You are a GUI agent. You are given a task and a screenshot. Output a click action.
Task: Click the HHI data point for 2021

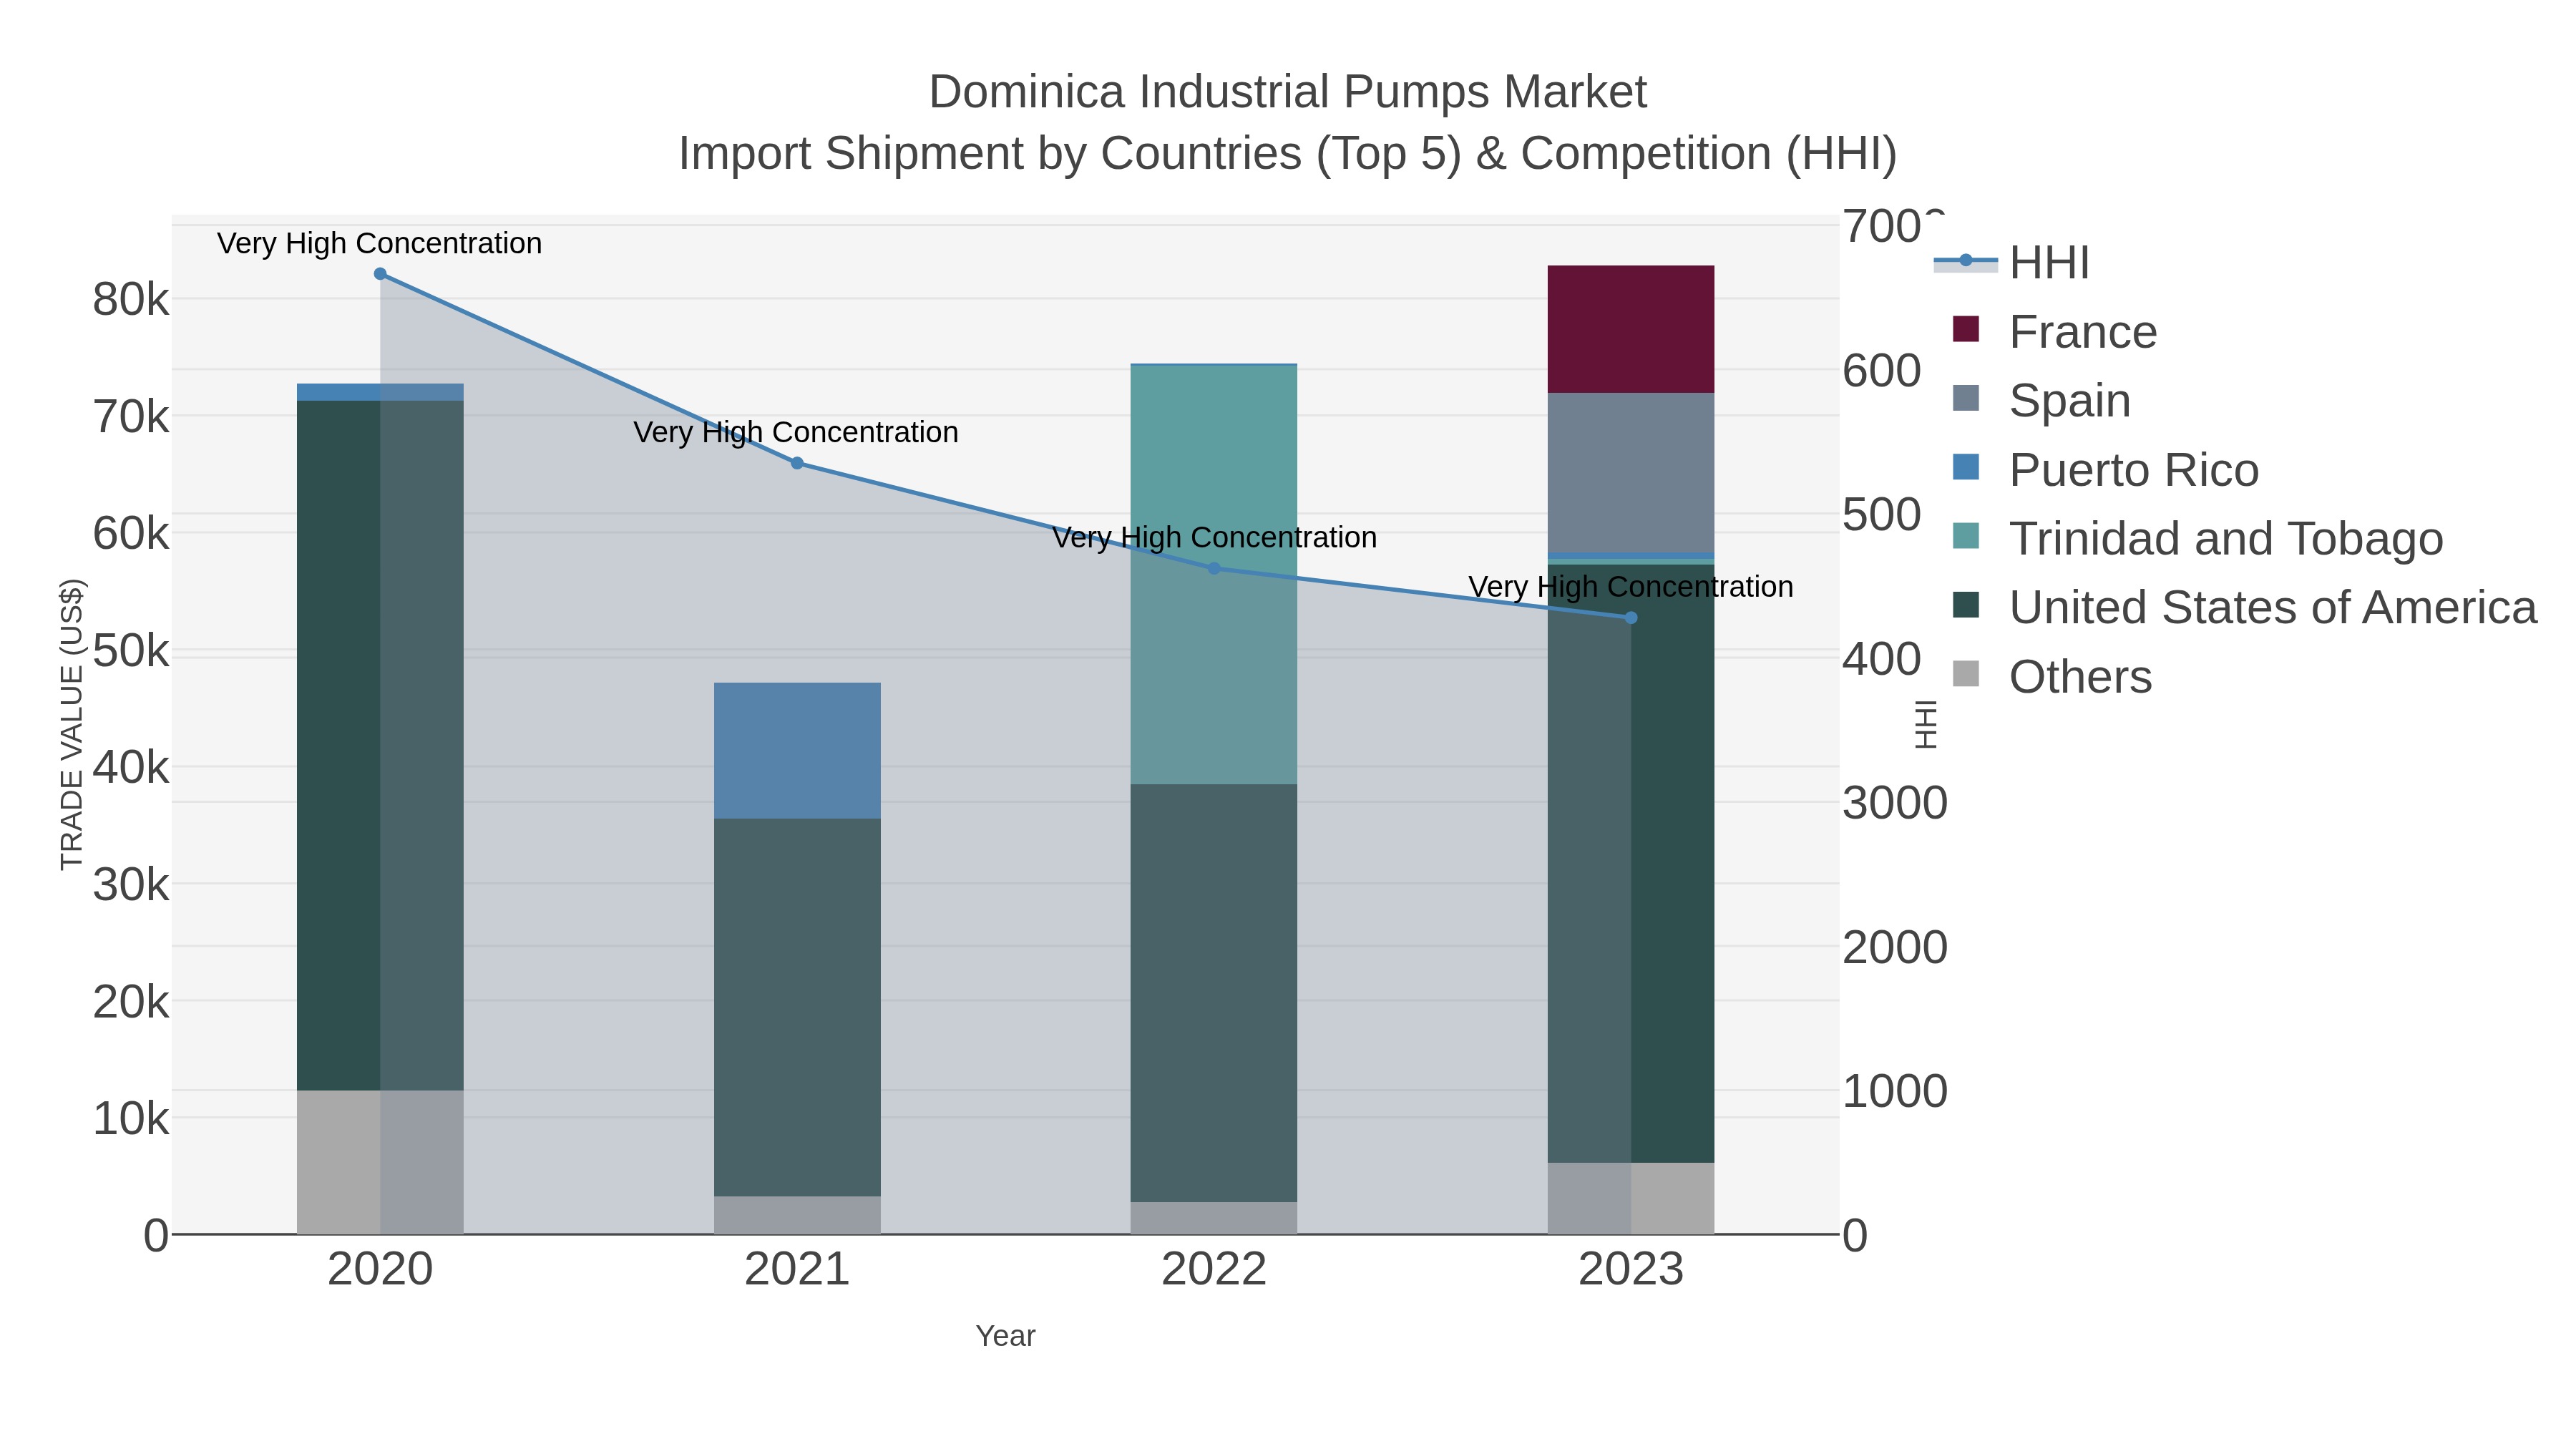click(x=797, y=463)
